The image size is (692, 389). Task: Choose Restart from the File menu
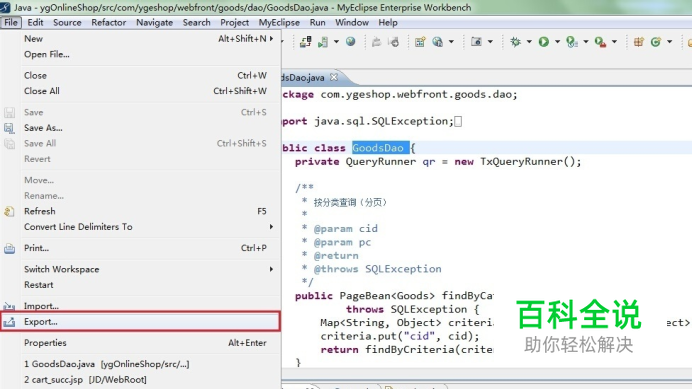click(x=140, y=285)
